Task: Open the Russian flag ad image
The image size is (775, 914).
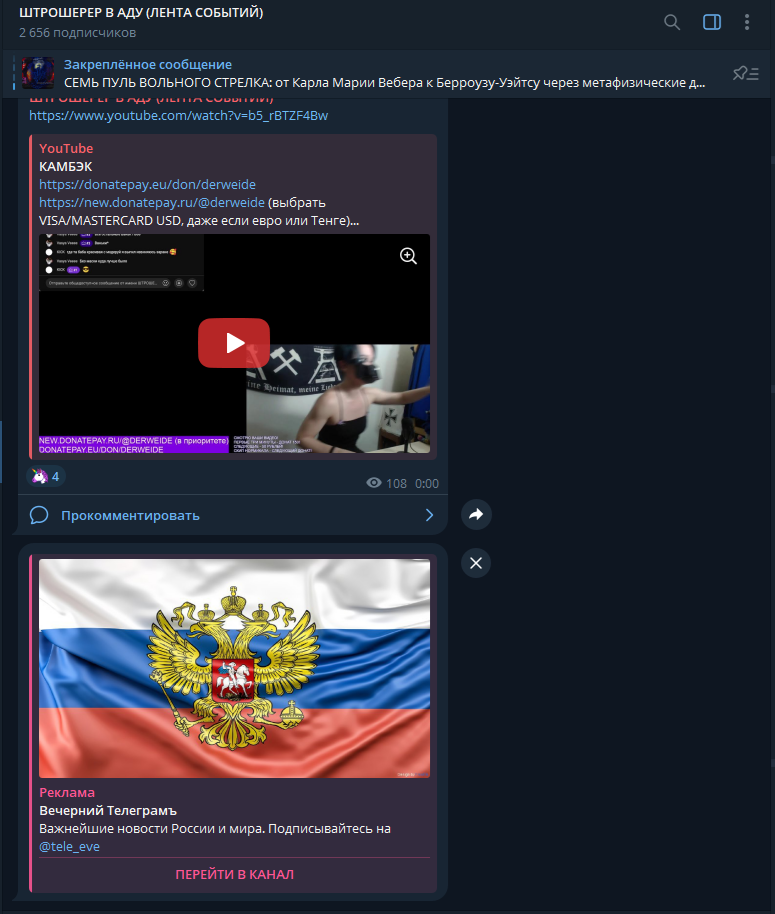Action: point(234,667)
